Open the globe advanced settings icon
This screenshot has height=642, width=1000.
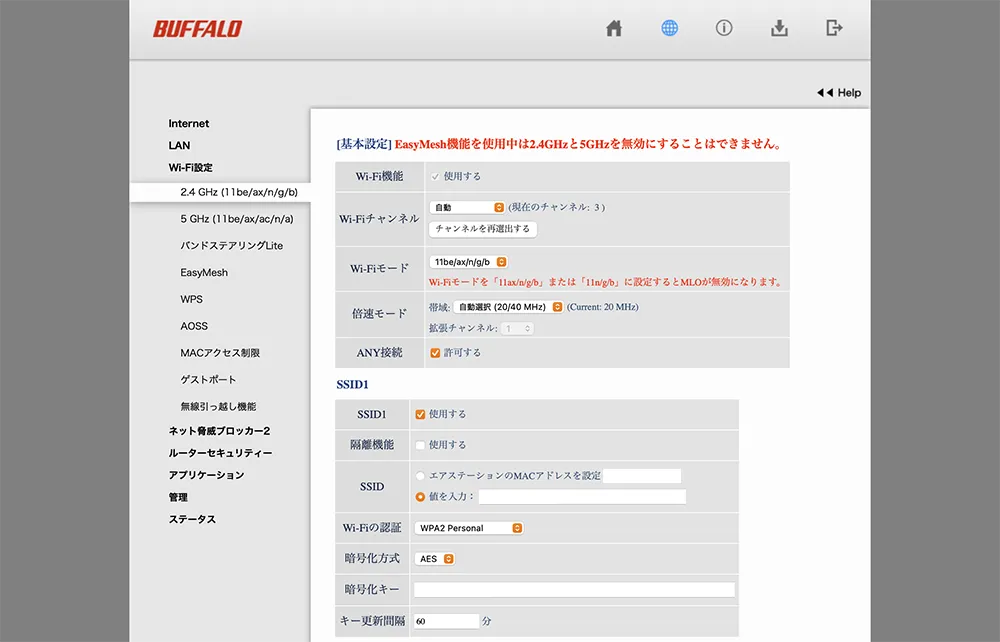[669, 28]
